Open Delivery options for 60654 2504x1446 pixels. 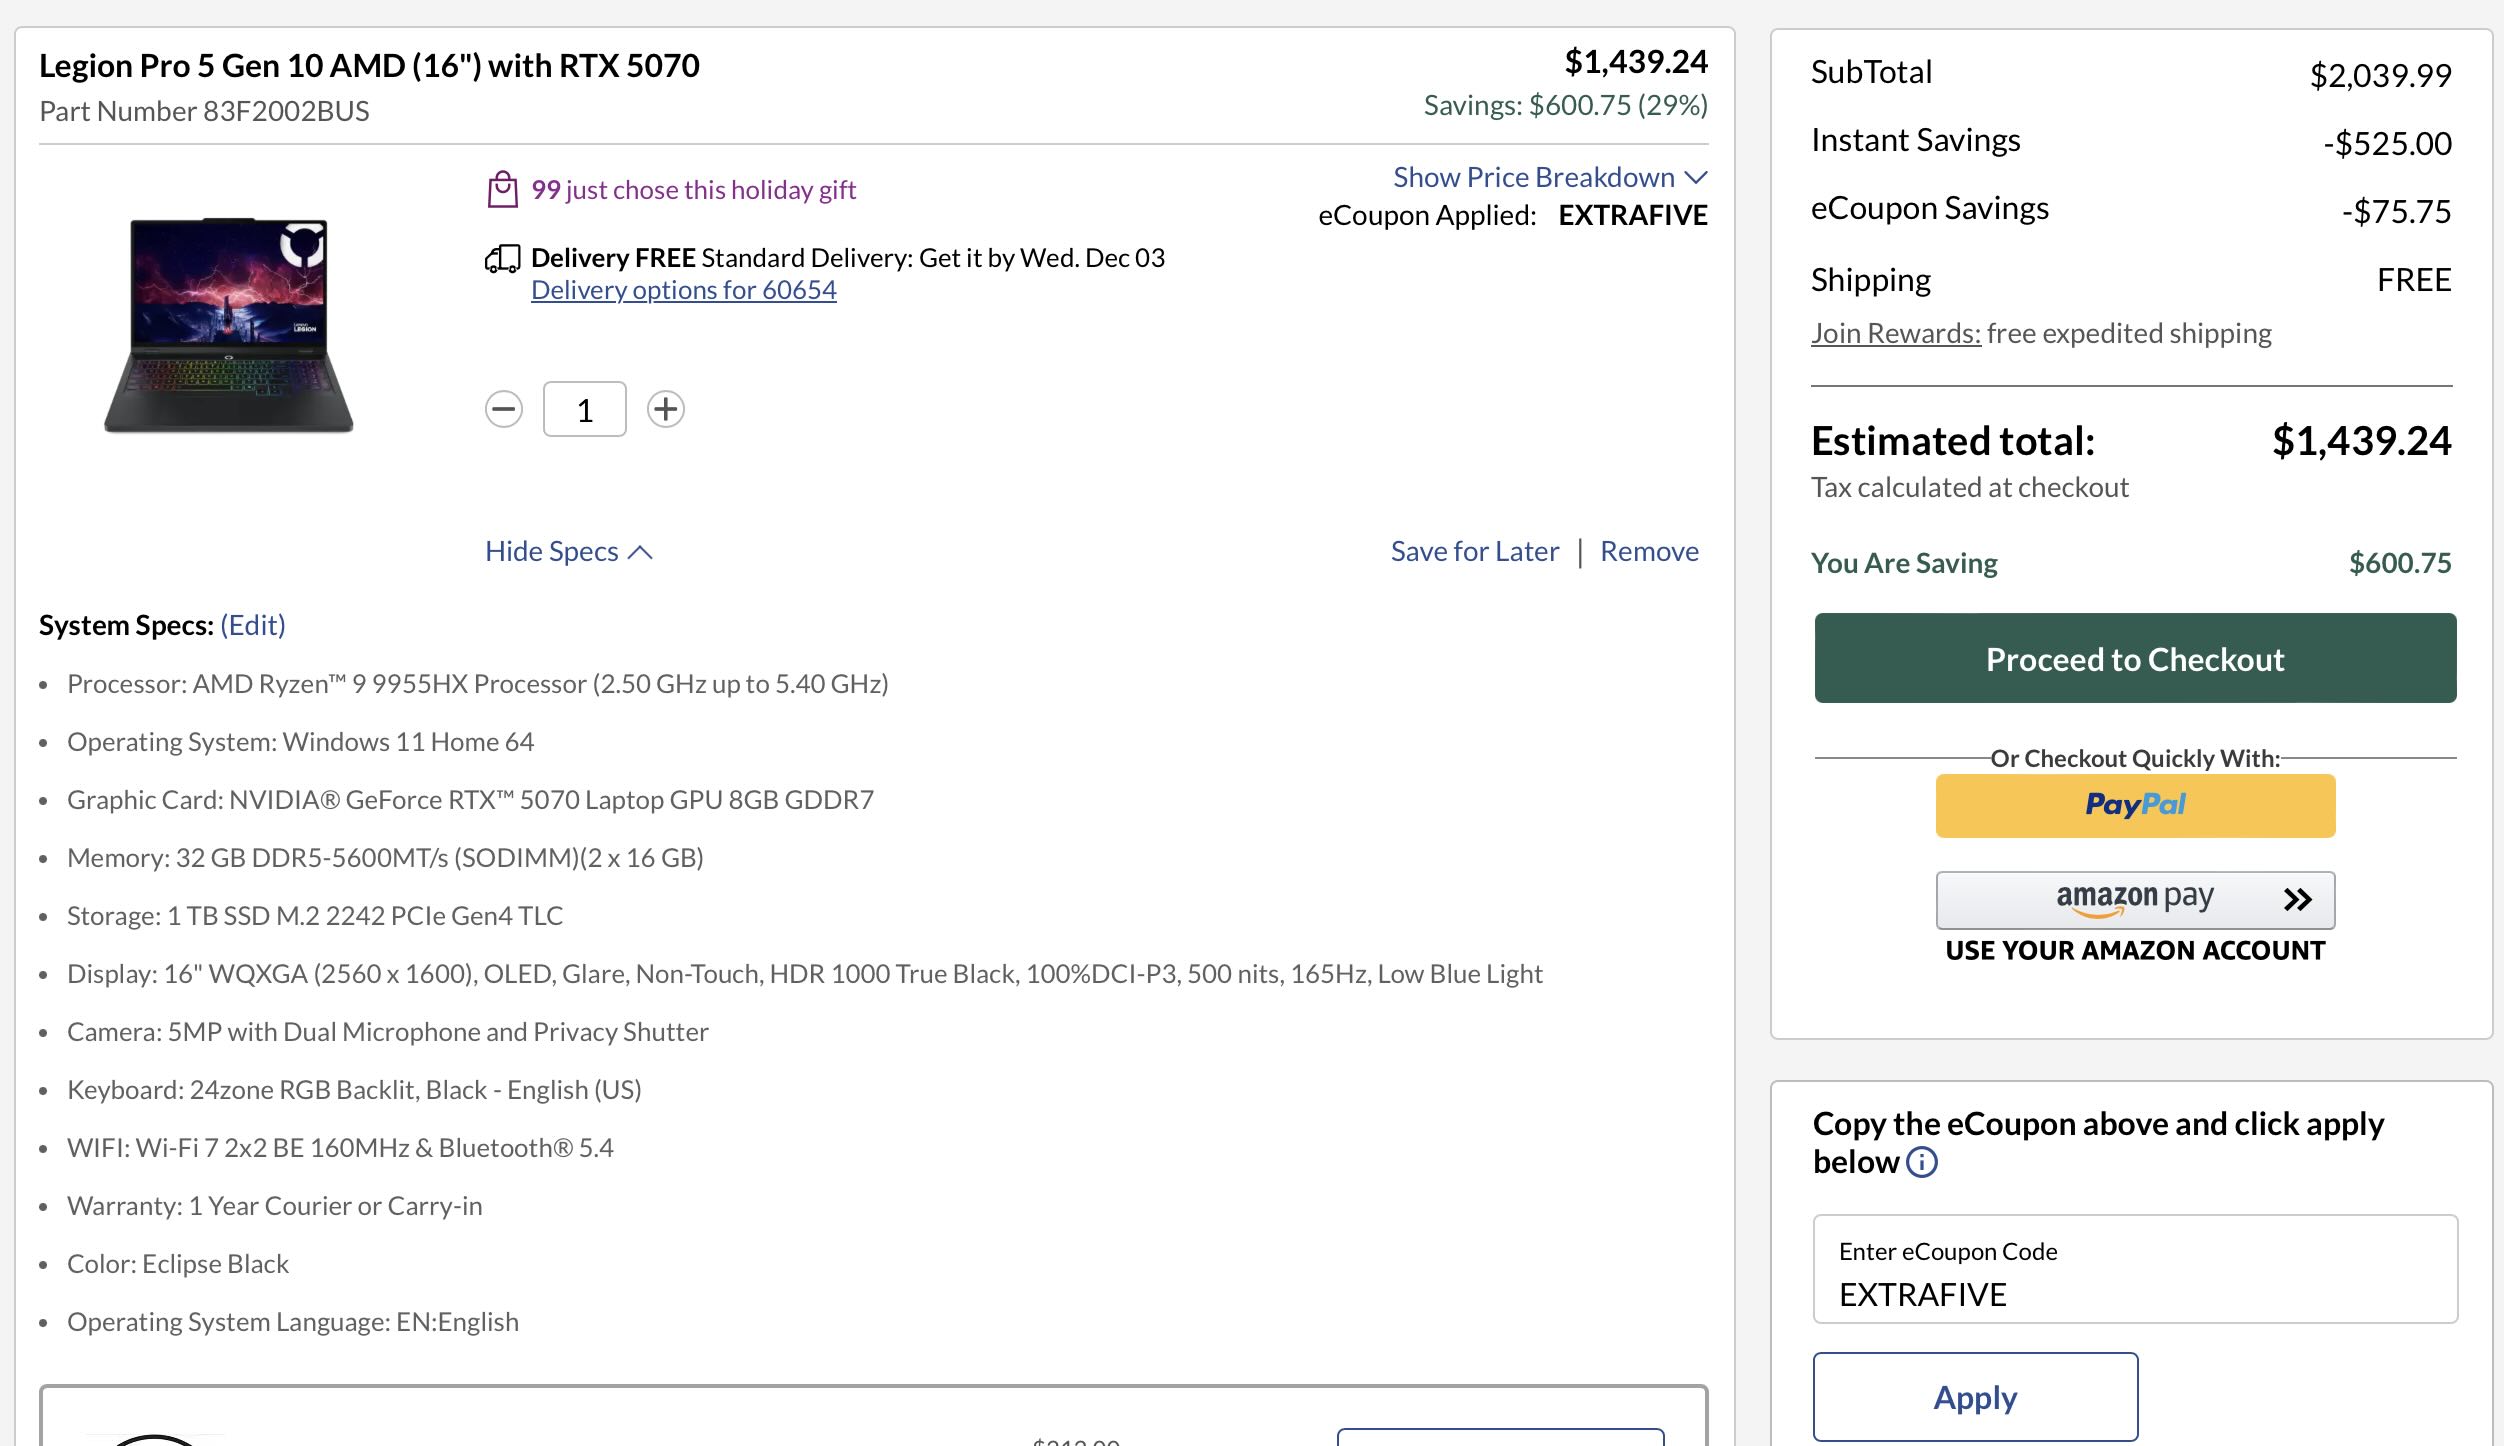coord(683,290)
